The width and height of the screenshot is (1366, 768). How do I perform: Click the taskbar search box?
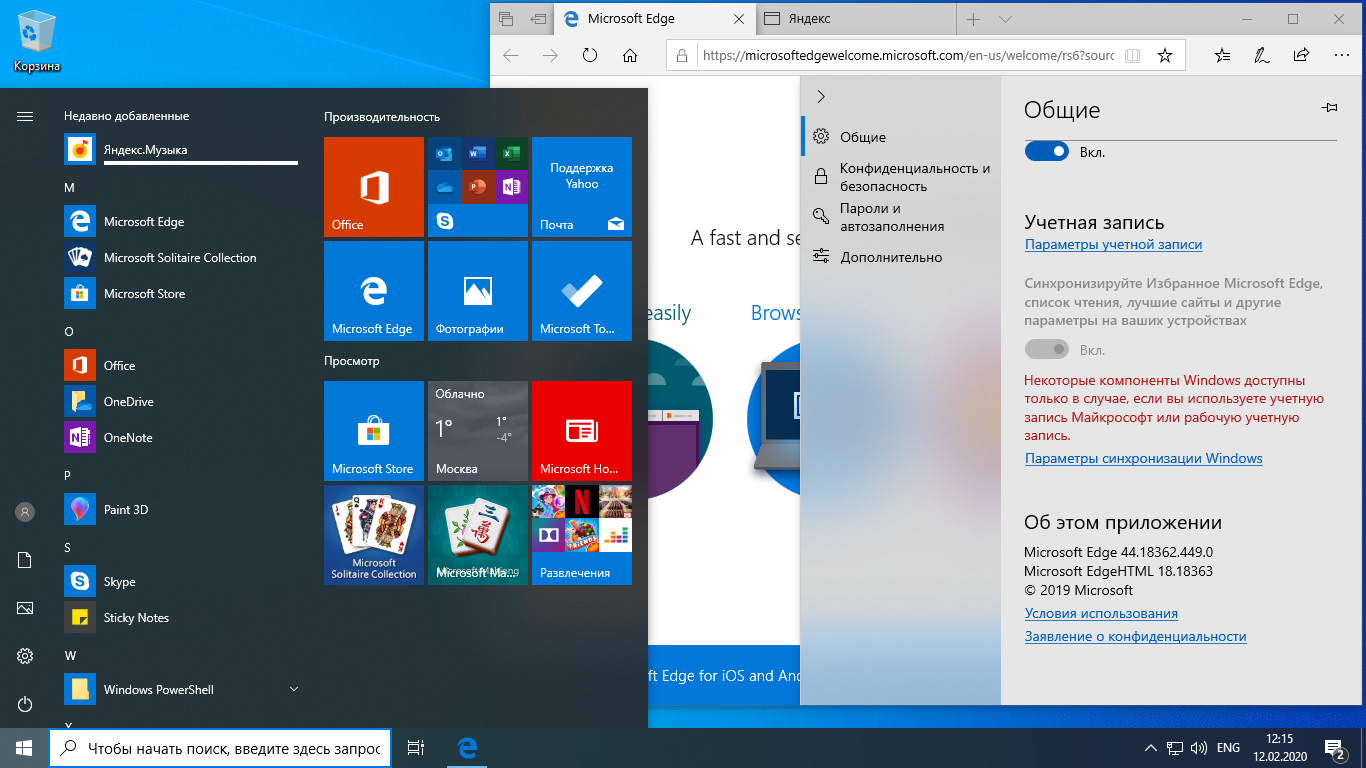(220, 748)
